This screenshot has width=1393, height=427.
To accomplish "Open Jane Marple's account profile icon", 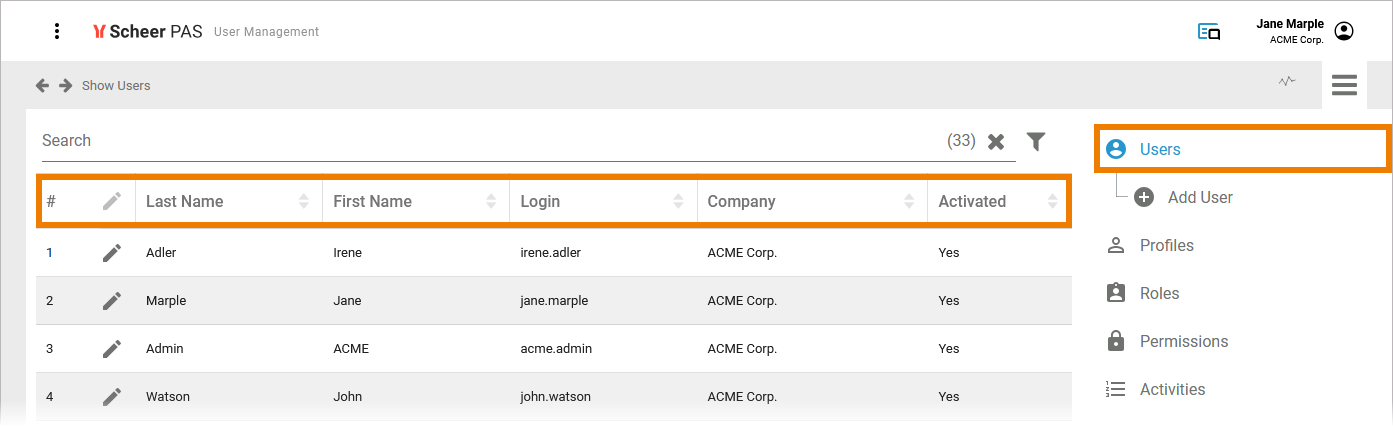I will pyautogui.click(x=1344, y=31).
